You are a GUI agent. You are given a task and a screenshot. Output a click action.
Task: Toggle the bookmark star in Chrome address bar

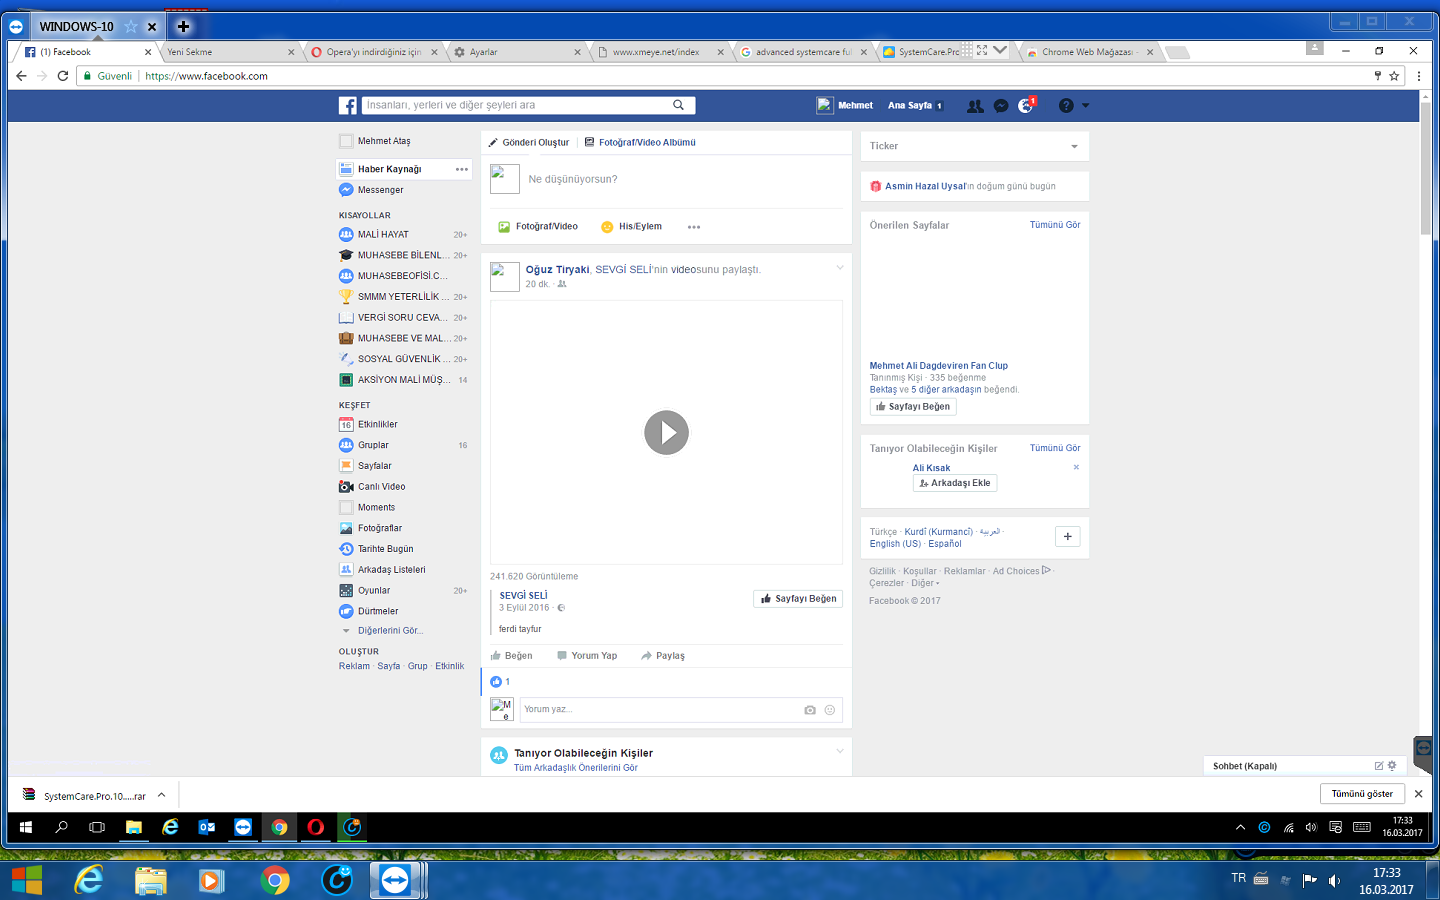click(x=1394, y=76)
